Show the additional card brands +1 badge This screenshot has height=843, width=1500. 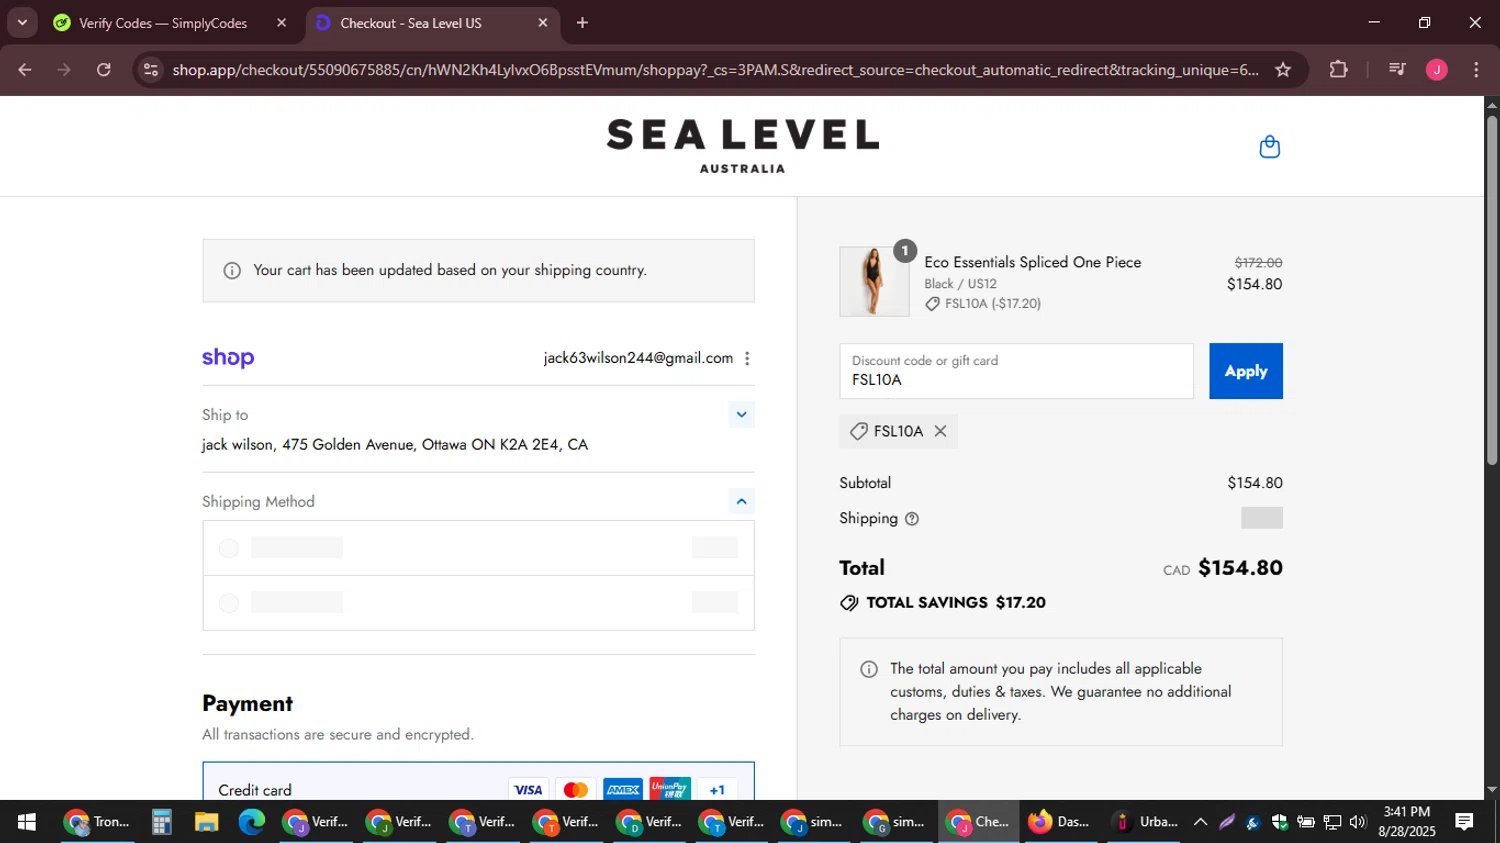click(717, 790)
